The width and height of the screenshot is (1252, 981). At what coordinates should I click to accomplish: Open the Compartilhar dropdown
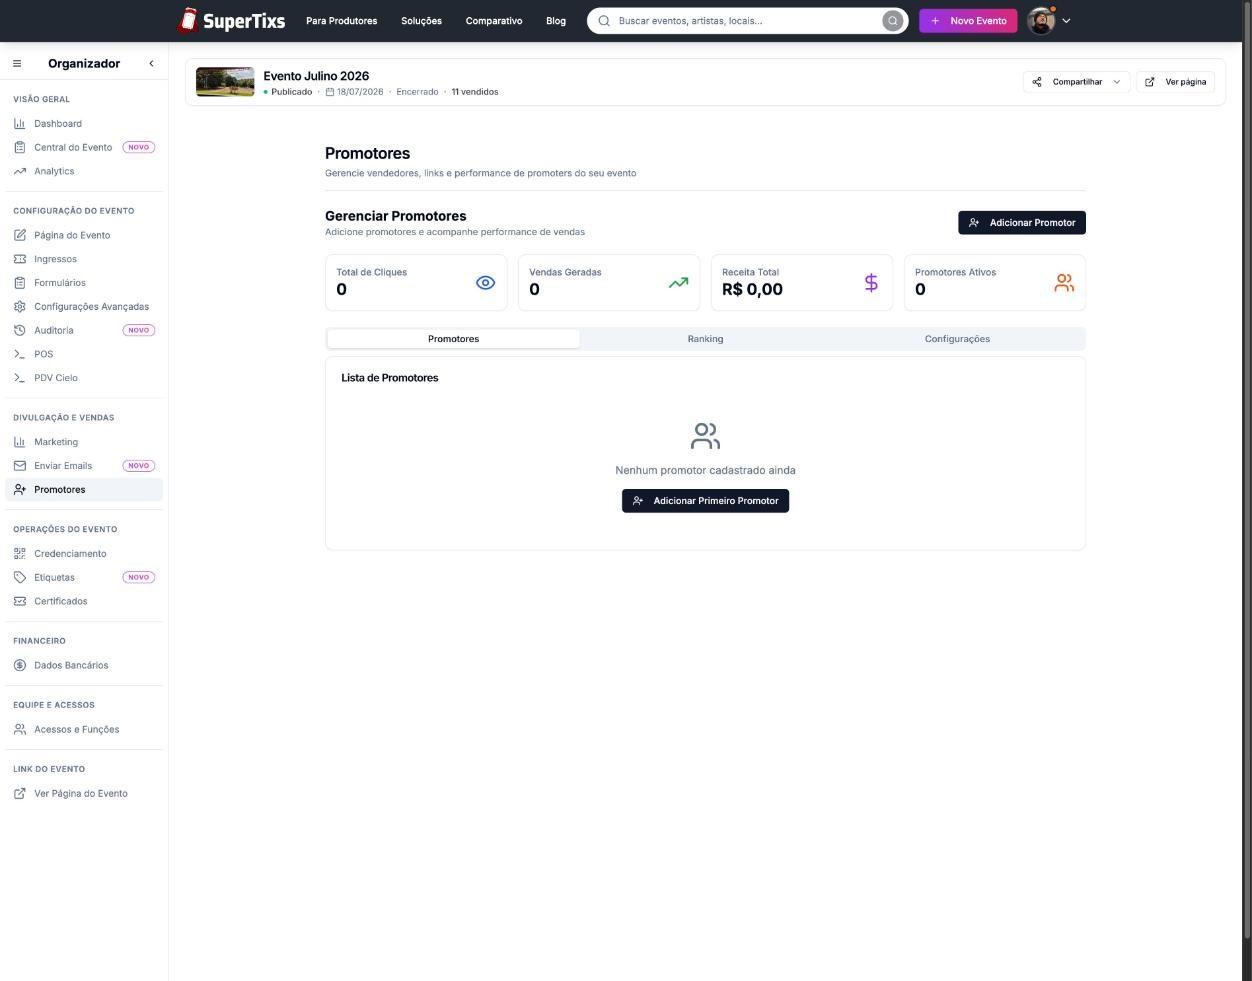point(1077,82)
